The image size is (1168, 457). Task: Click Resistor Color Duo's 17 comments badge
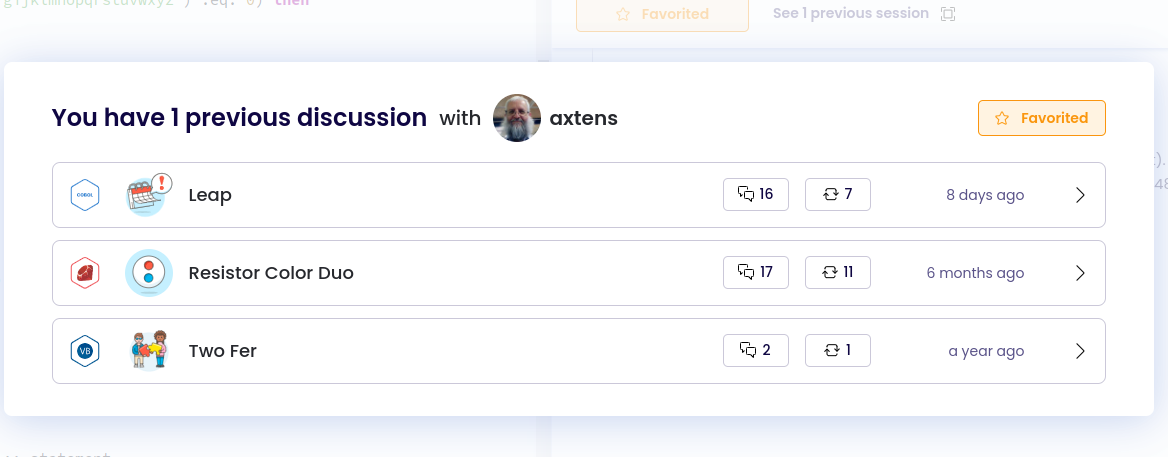756,273
